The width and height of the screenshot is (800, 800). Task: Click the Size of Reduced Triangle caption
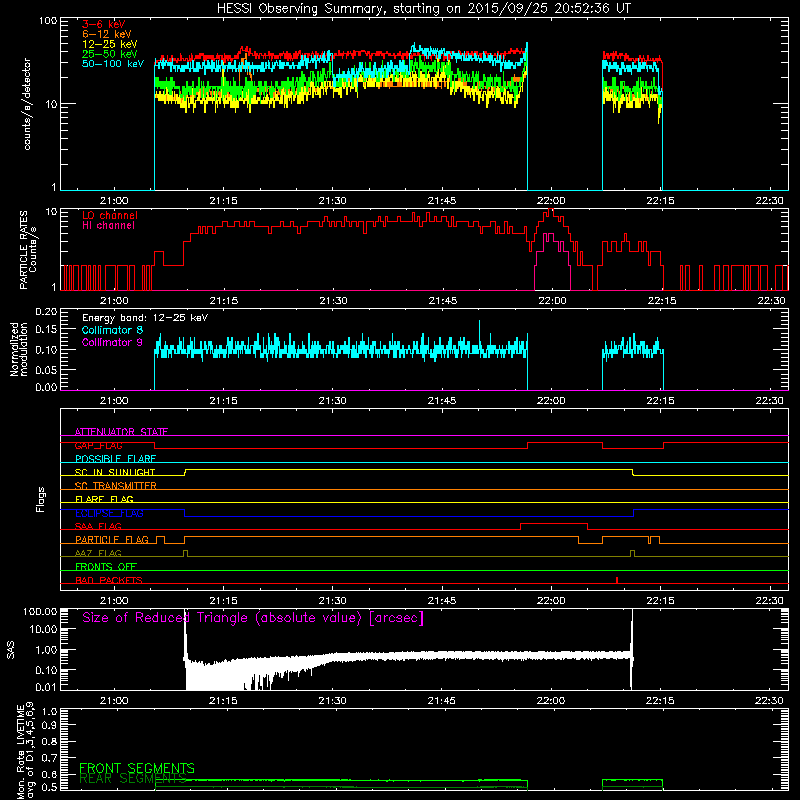[x=253, y=618]
